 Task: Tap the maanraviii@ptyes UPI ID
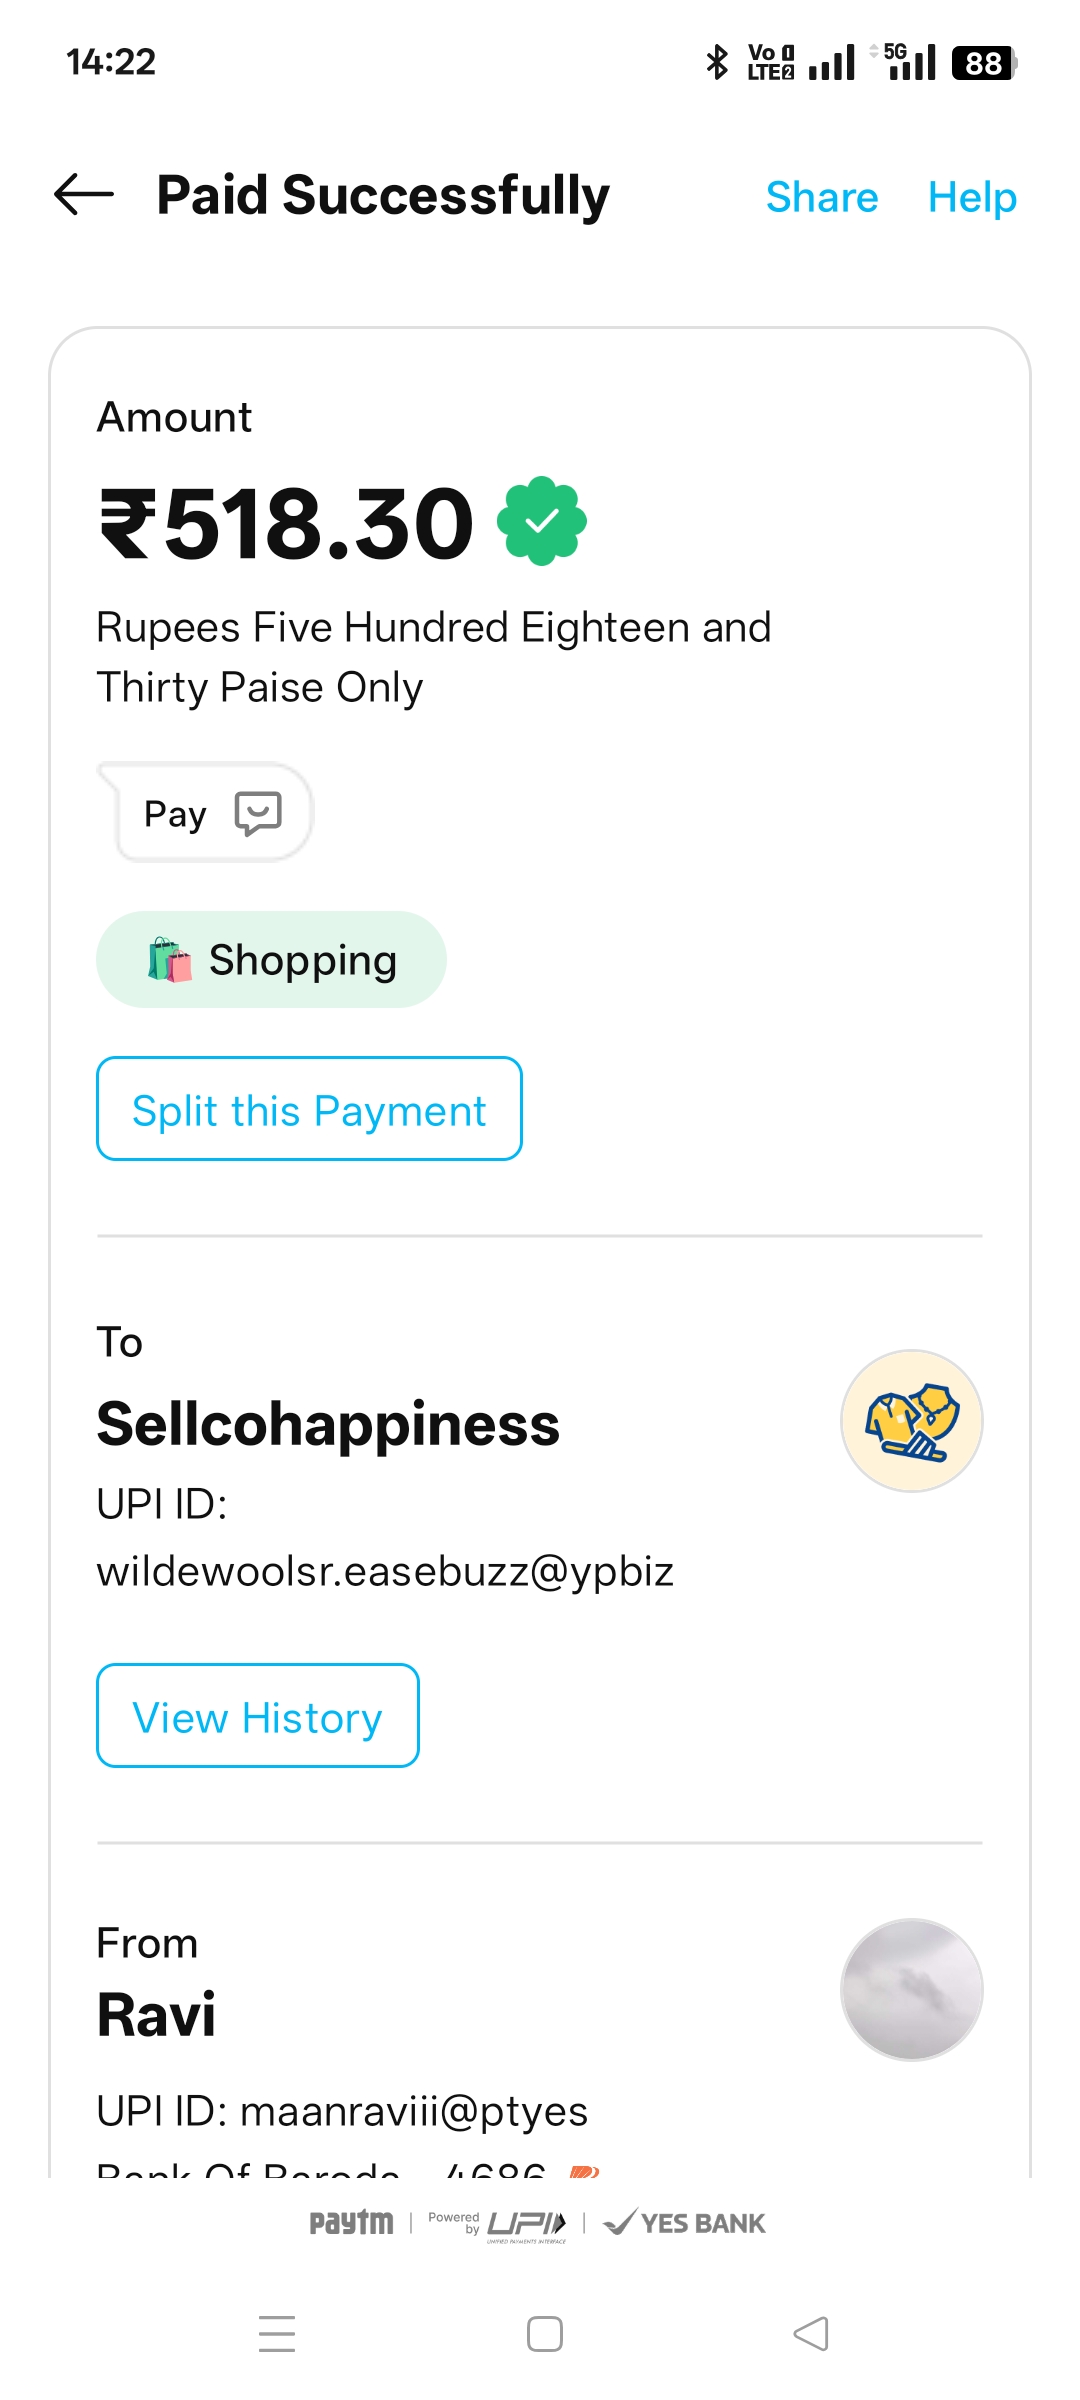[x=413, y=2111]
